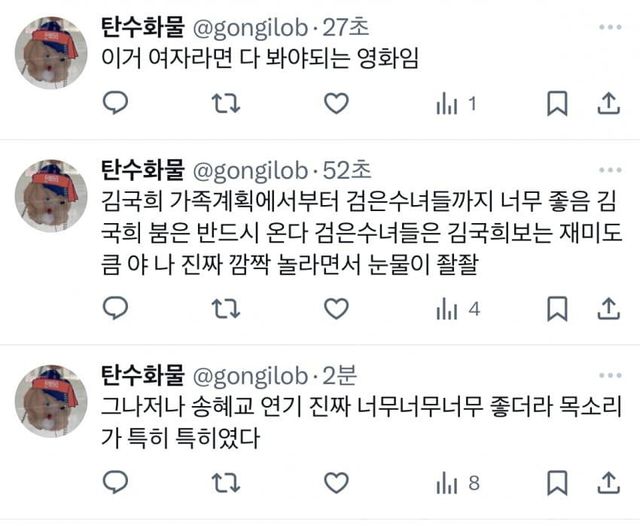Reply to the 27초 tweet
The width and height of the screenshot is (640, 526).
[116, 103]
